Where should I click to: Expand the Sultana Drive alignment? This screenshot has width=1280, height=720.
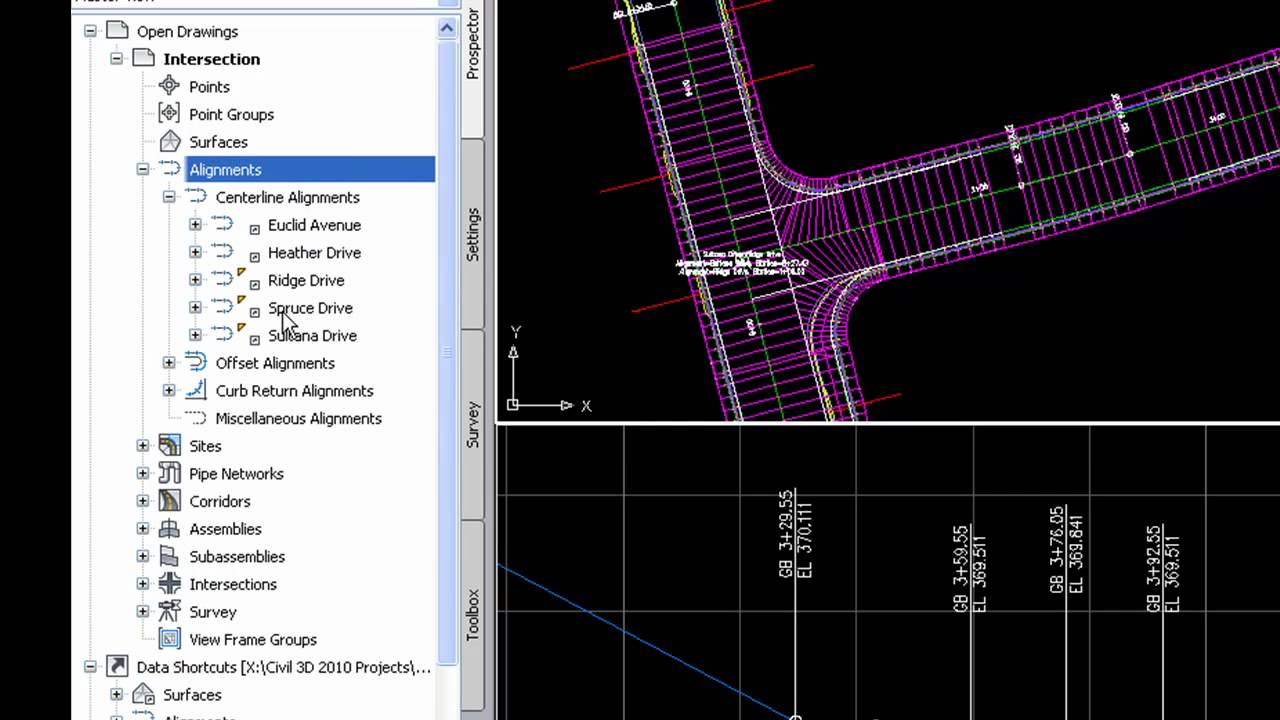tap(195, 335)
